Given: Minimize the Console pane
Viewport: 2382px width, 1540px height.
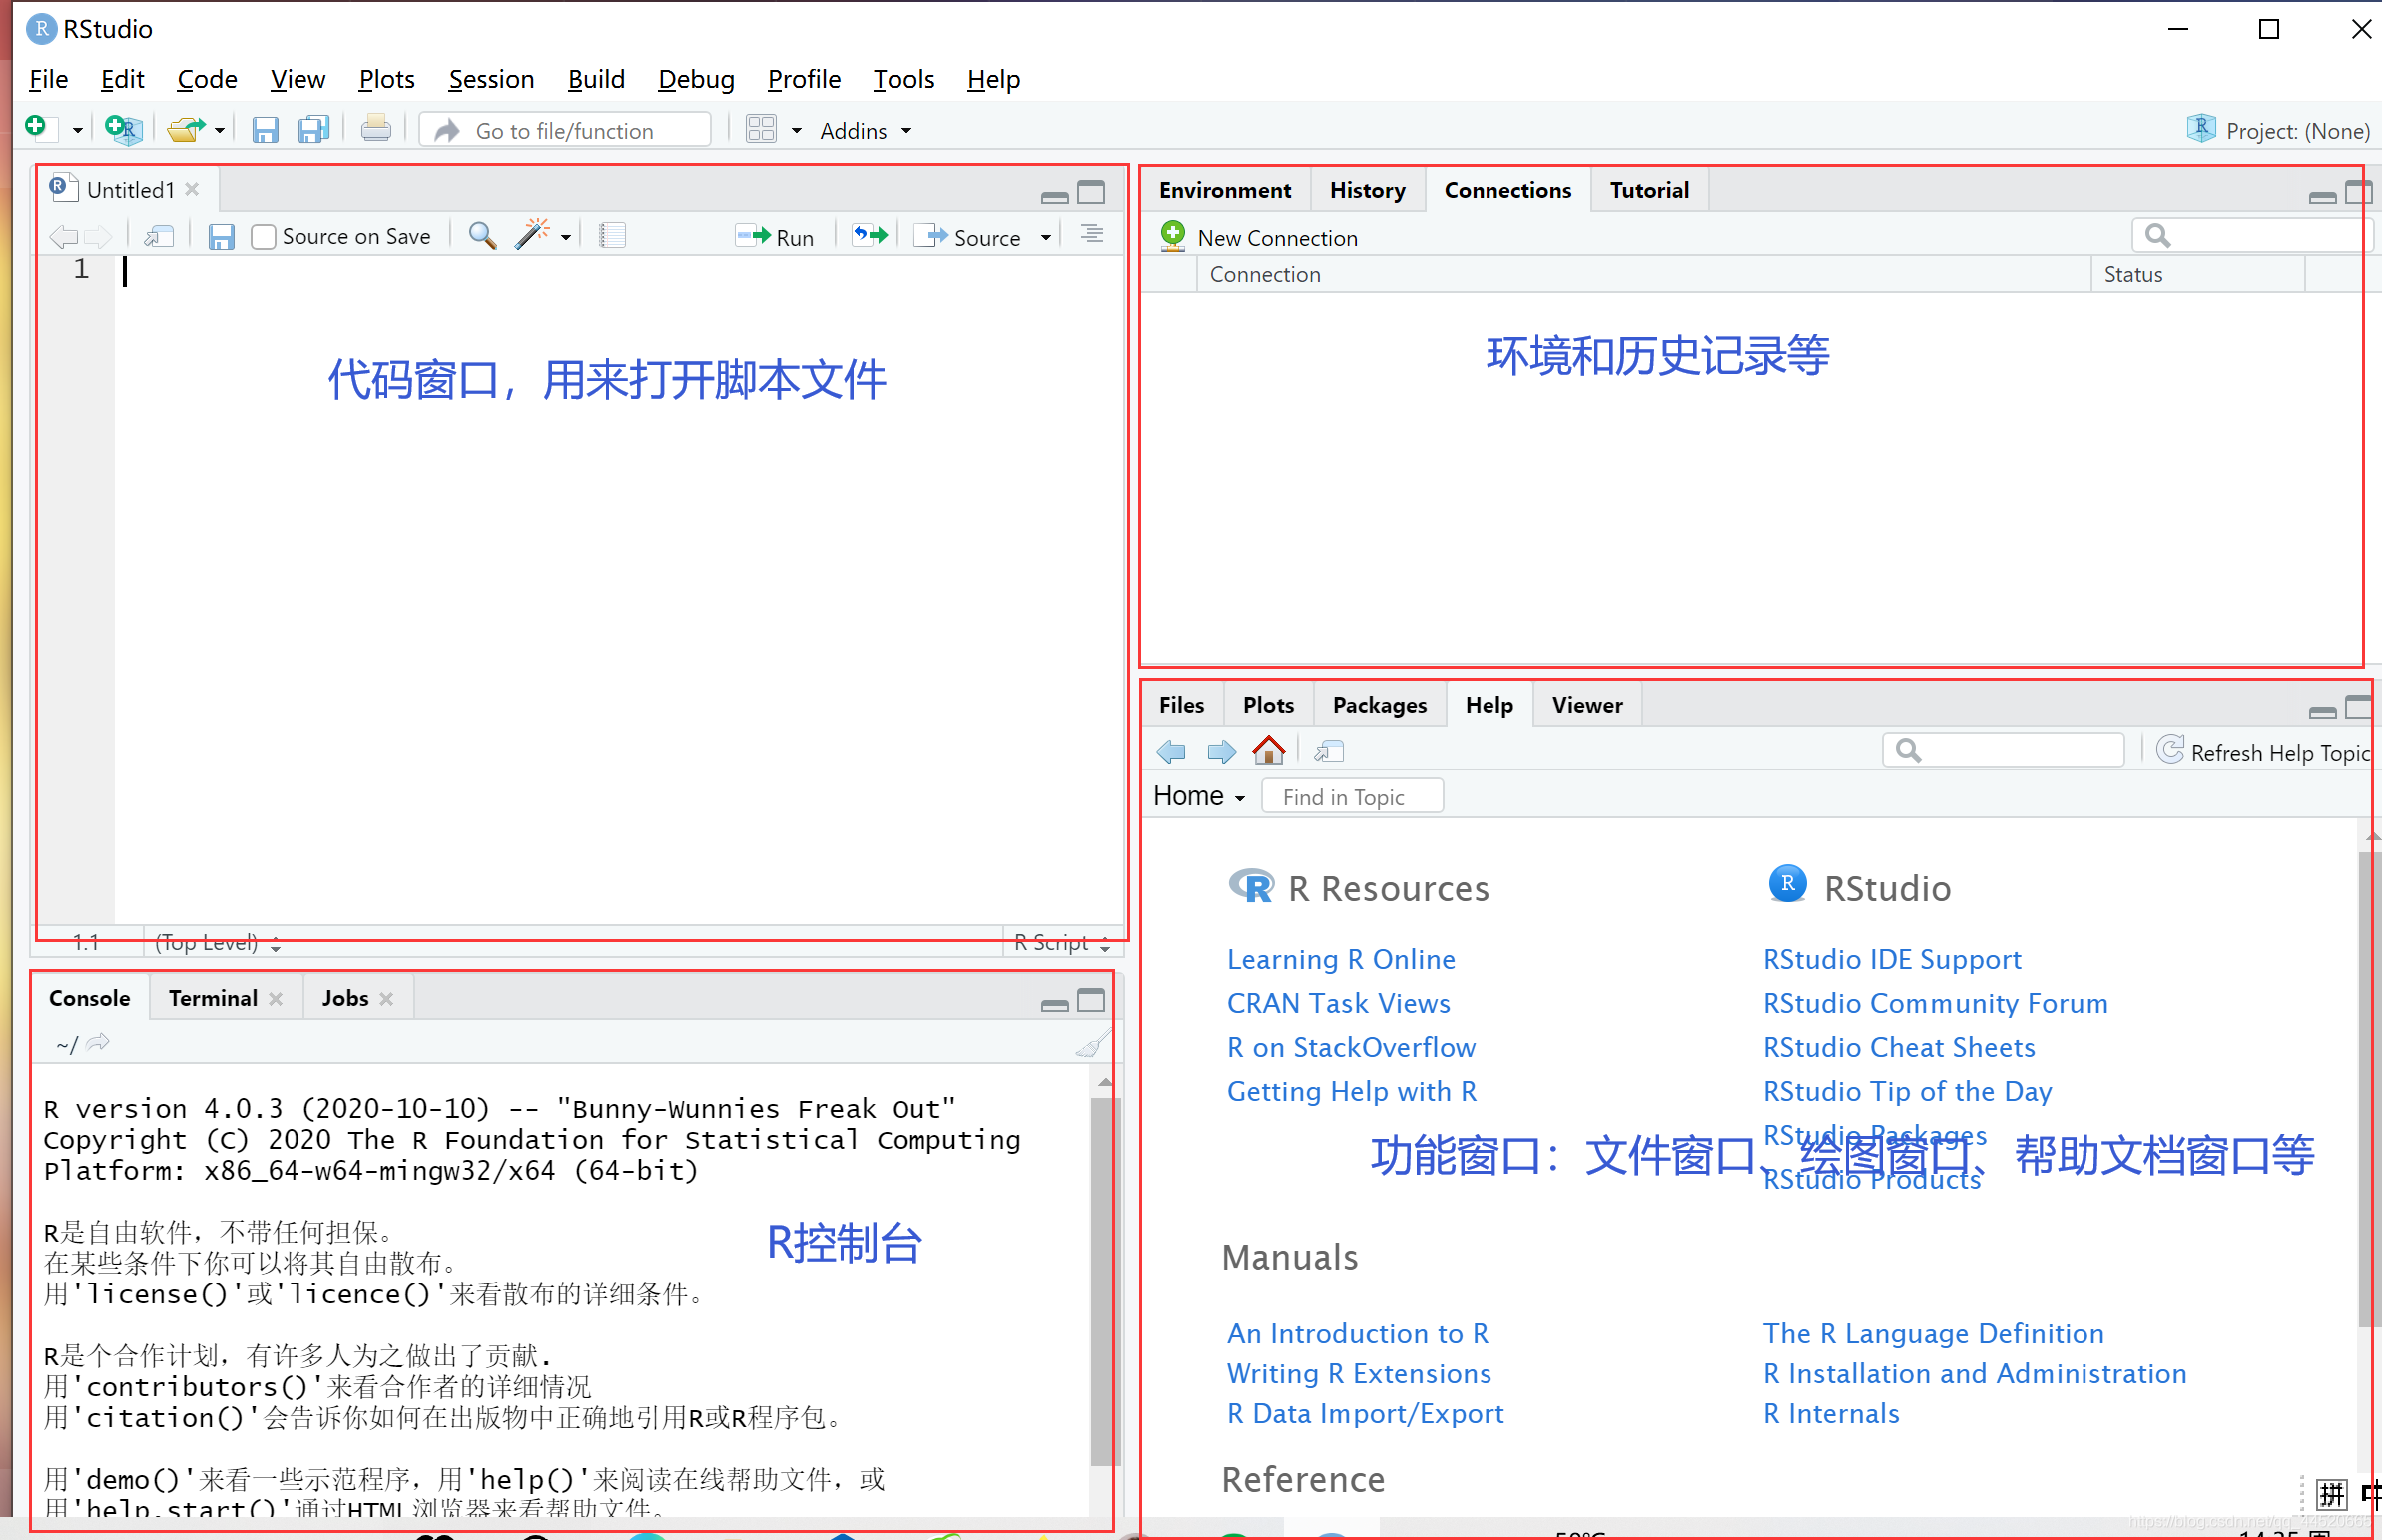Looking at the screenshot, I should tap(1055, 1004).
